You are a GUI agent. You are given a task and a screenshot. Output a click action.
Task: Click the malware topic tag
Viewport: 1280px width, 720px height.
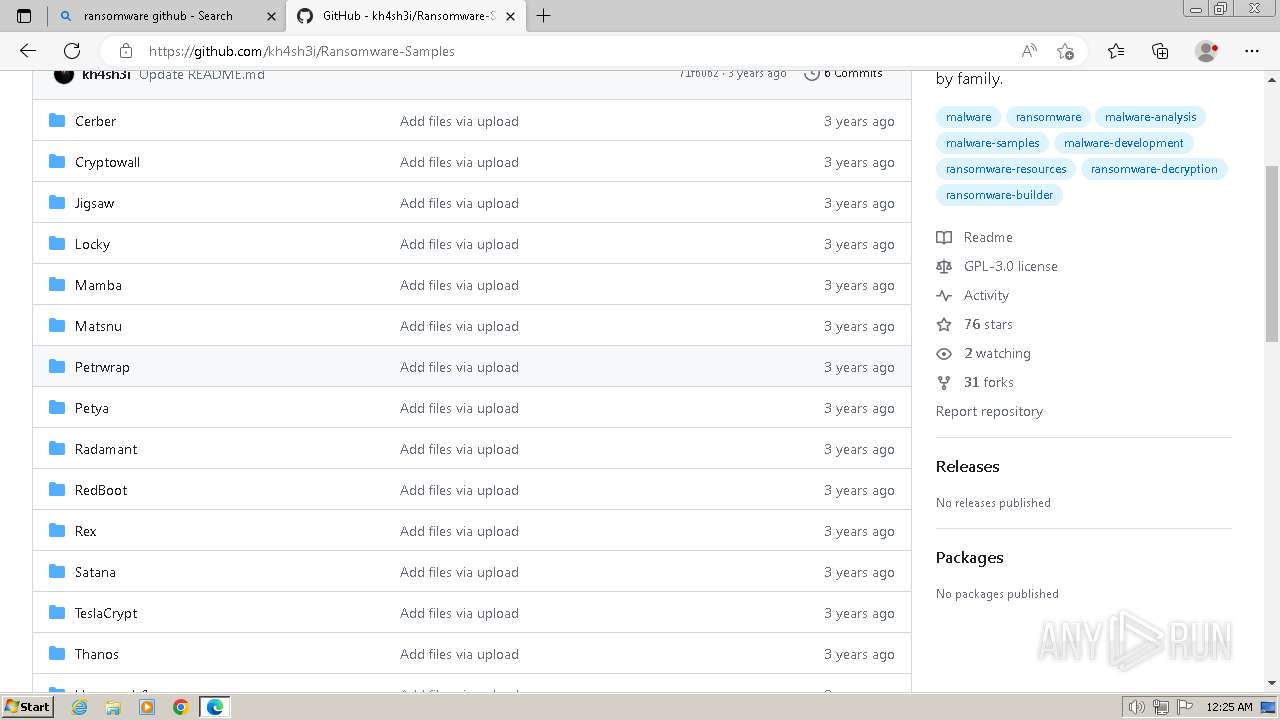[x=968, y=117]
